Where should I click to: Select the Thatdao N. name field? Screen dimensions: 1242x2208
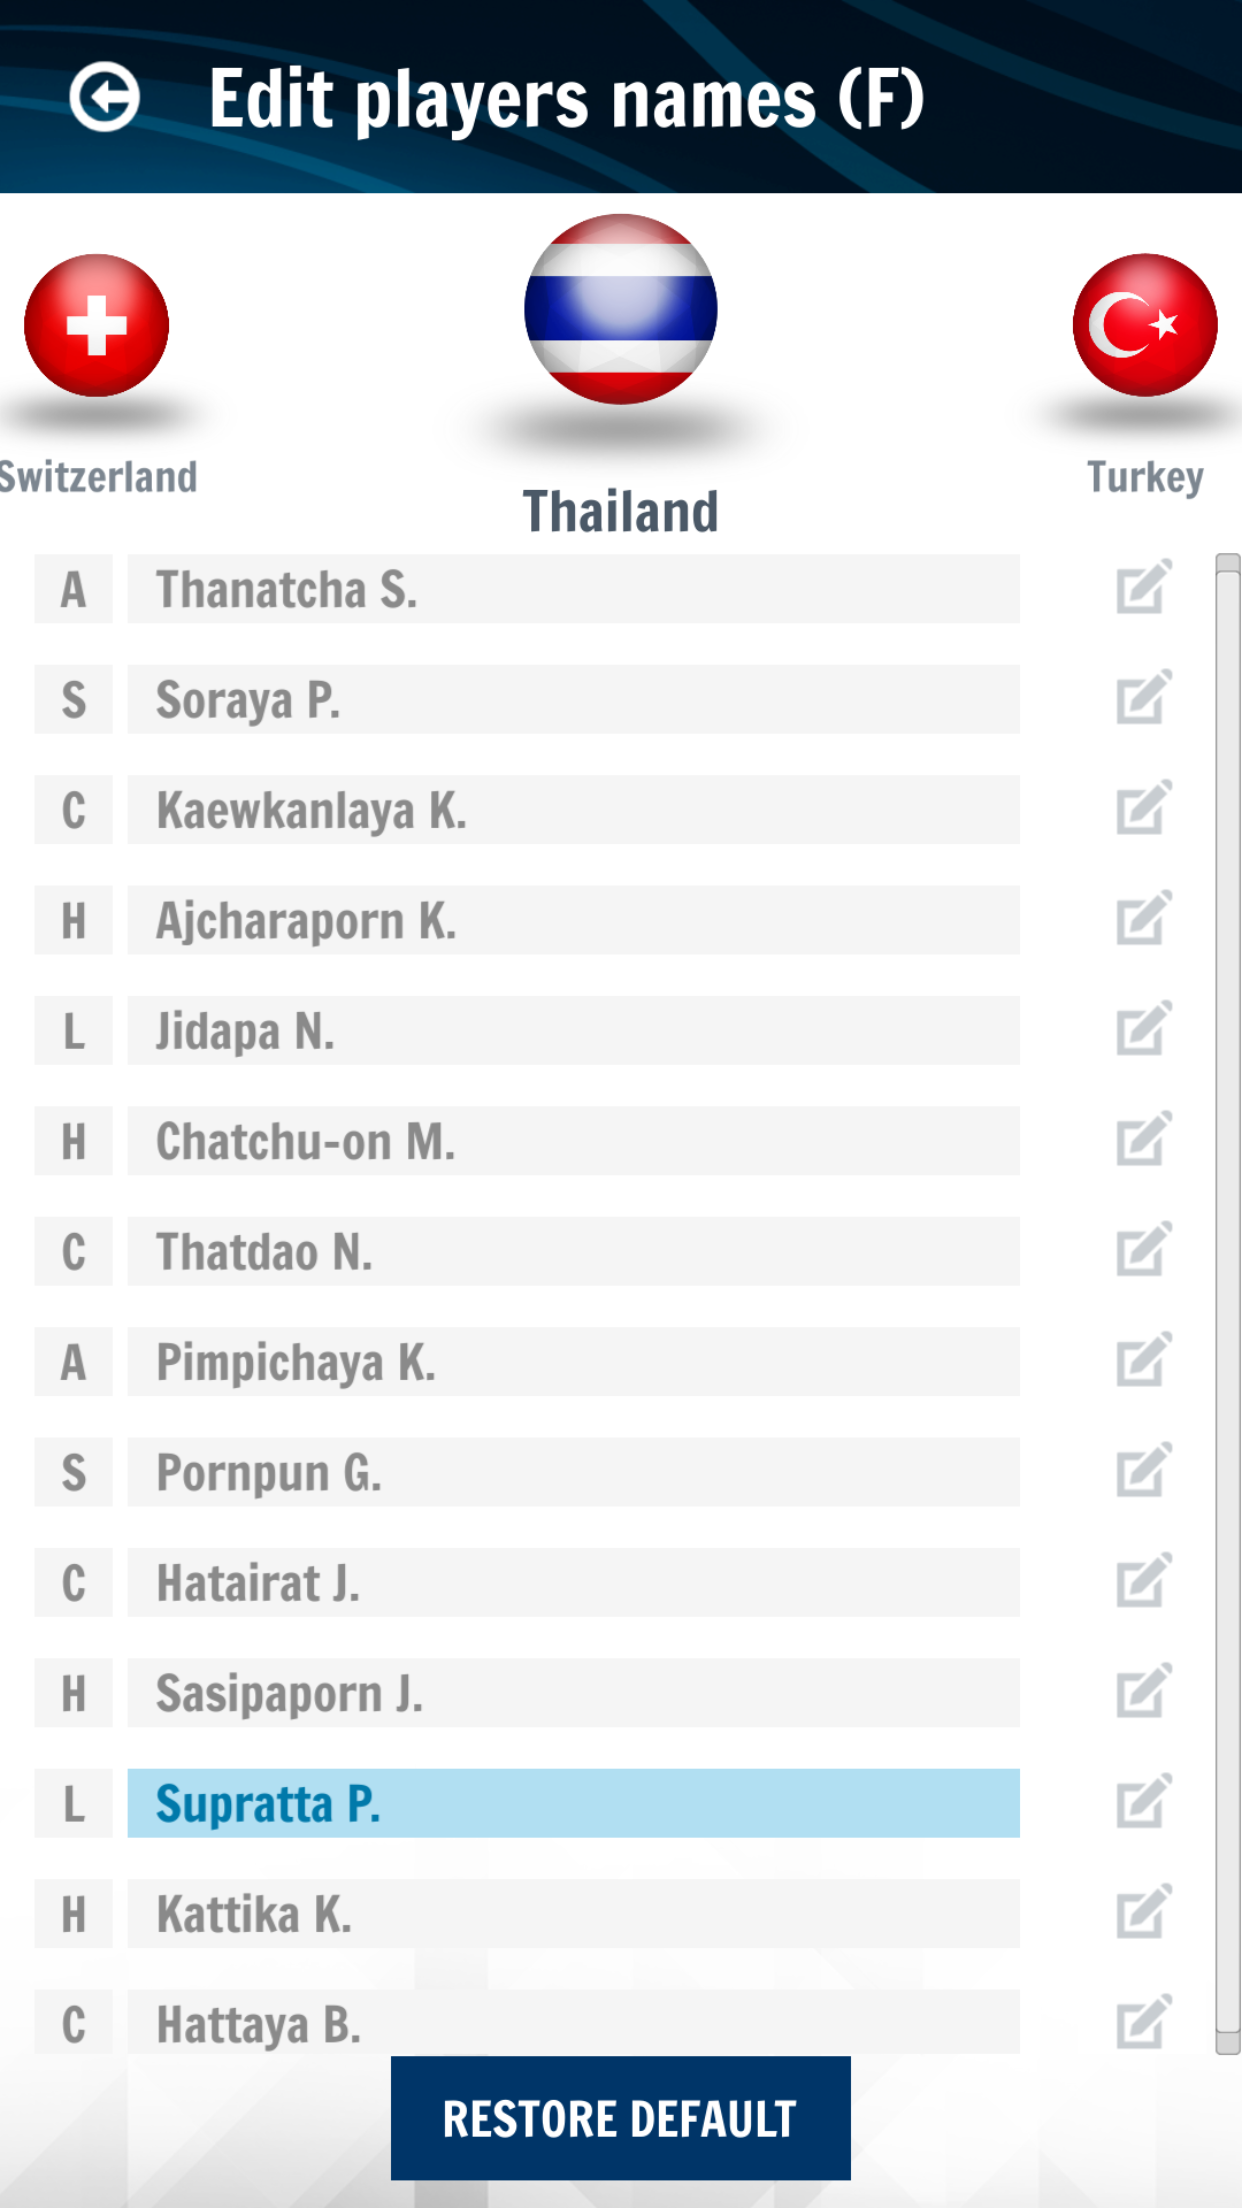tap(573, 1251)
